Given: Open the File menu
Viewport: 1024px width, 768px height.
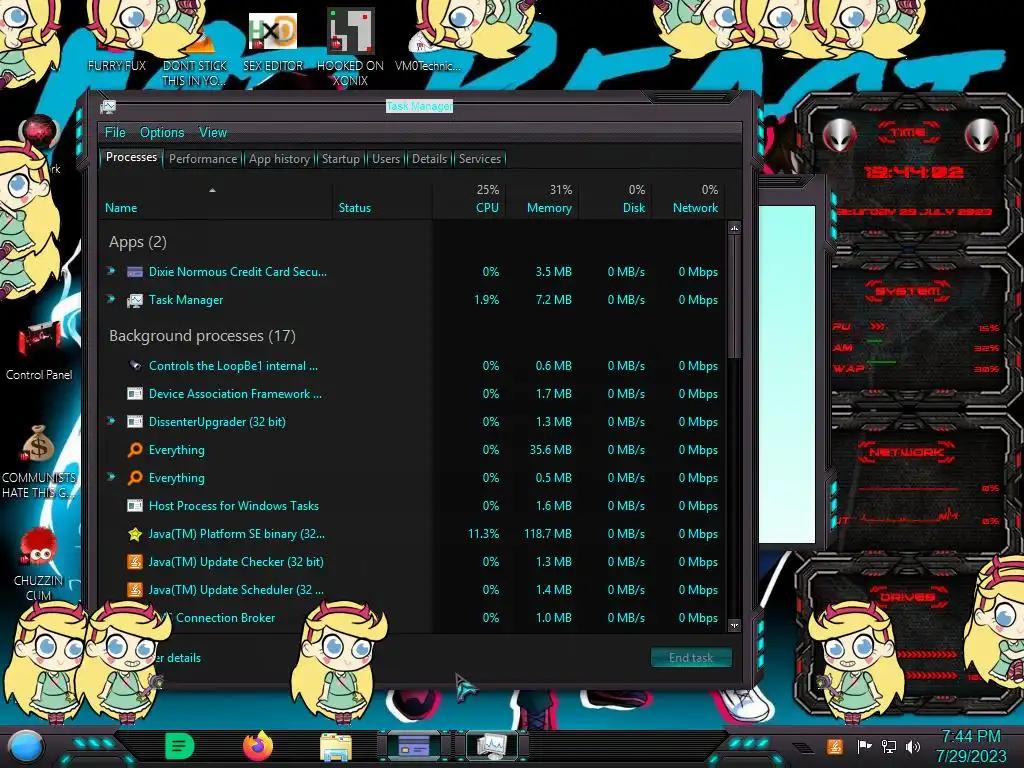Looking at the screenshot, I should pos(115,133).
